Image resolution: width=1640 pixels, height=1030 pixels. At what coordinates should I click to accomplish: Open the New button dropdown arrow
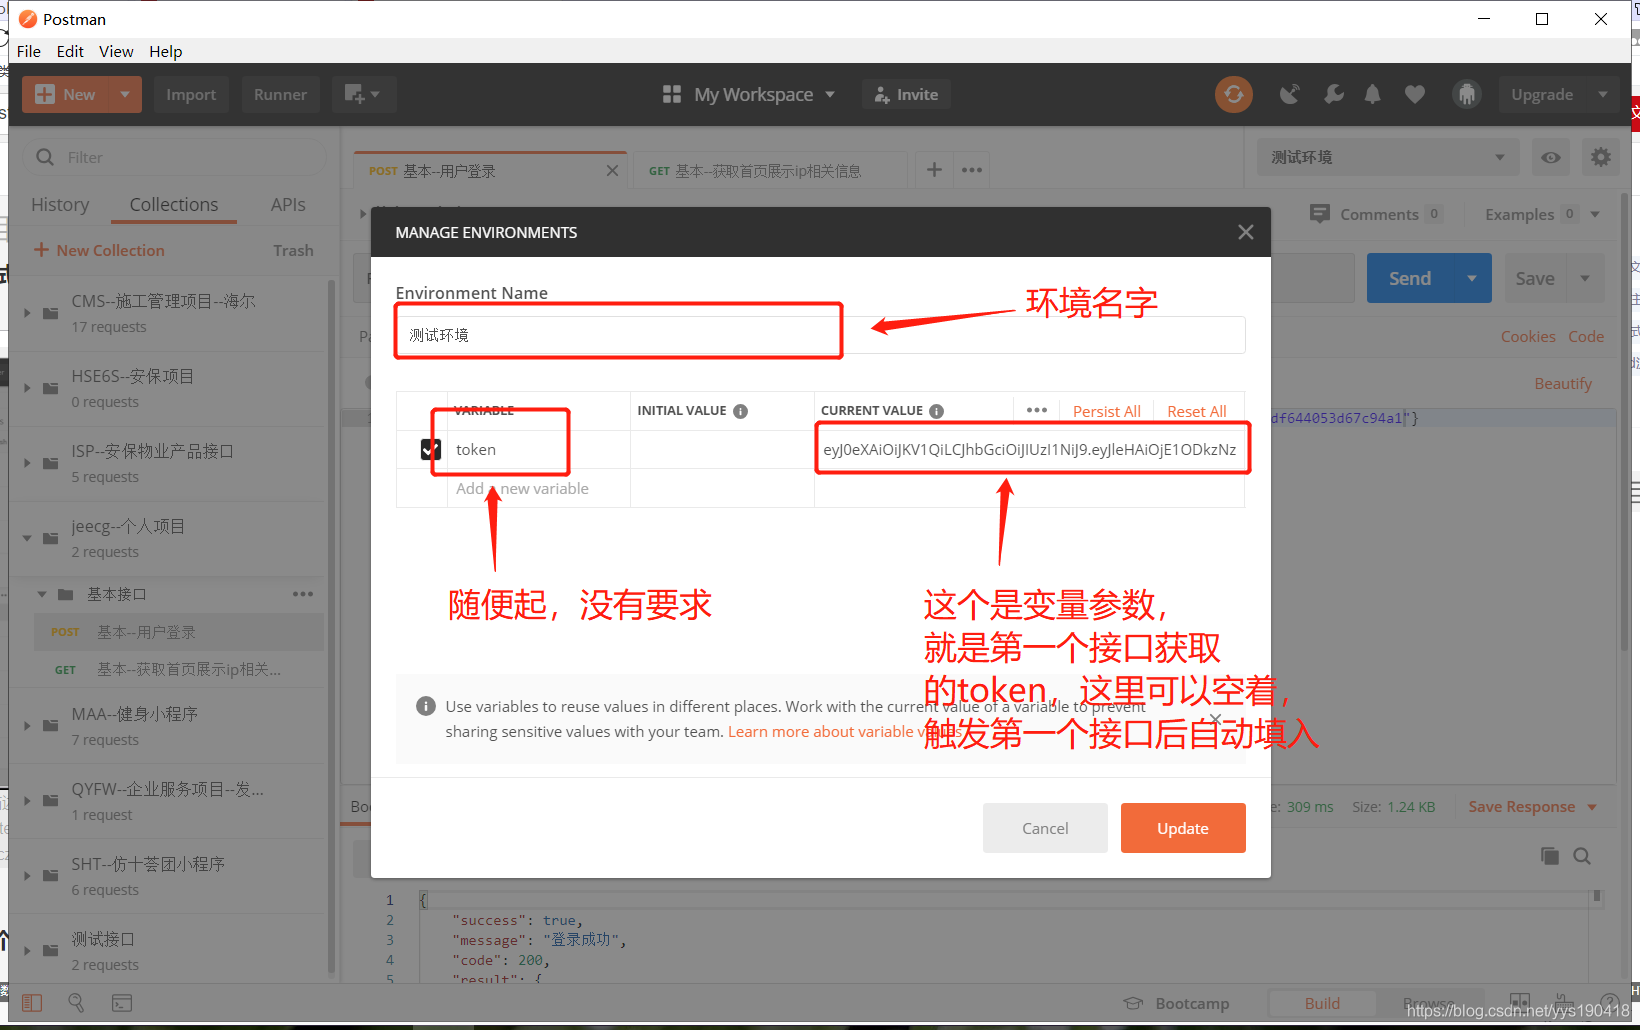click(x=125, y=94)
